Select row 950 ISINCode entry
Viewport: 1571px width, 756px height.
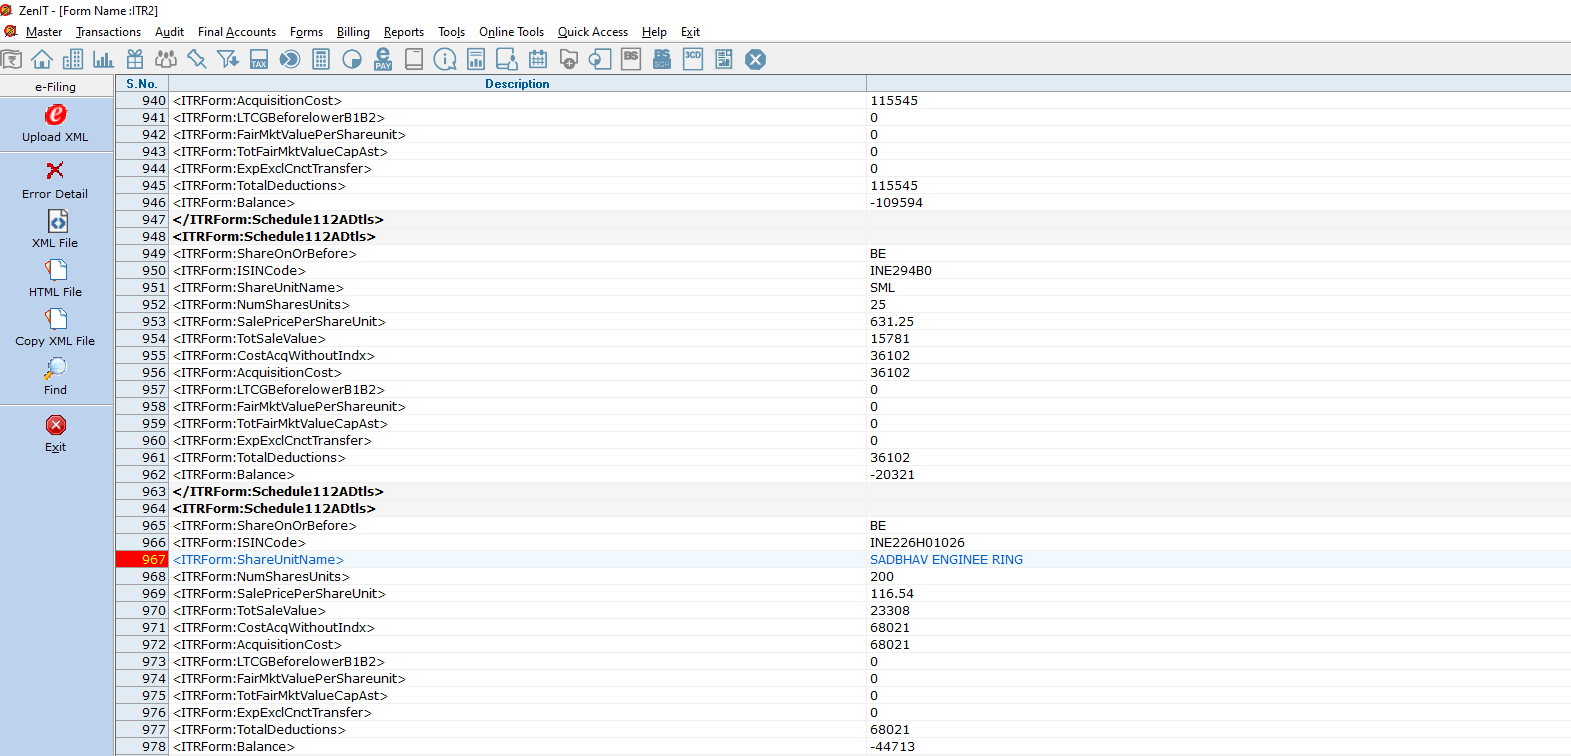(239, 271)
